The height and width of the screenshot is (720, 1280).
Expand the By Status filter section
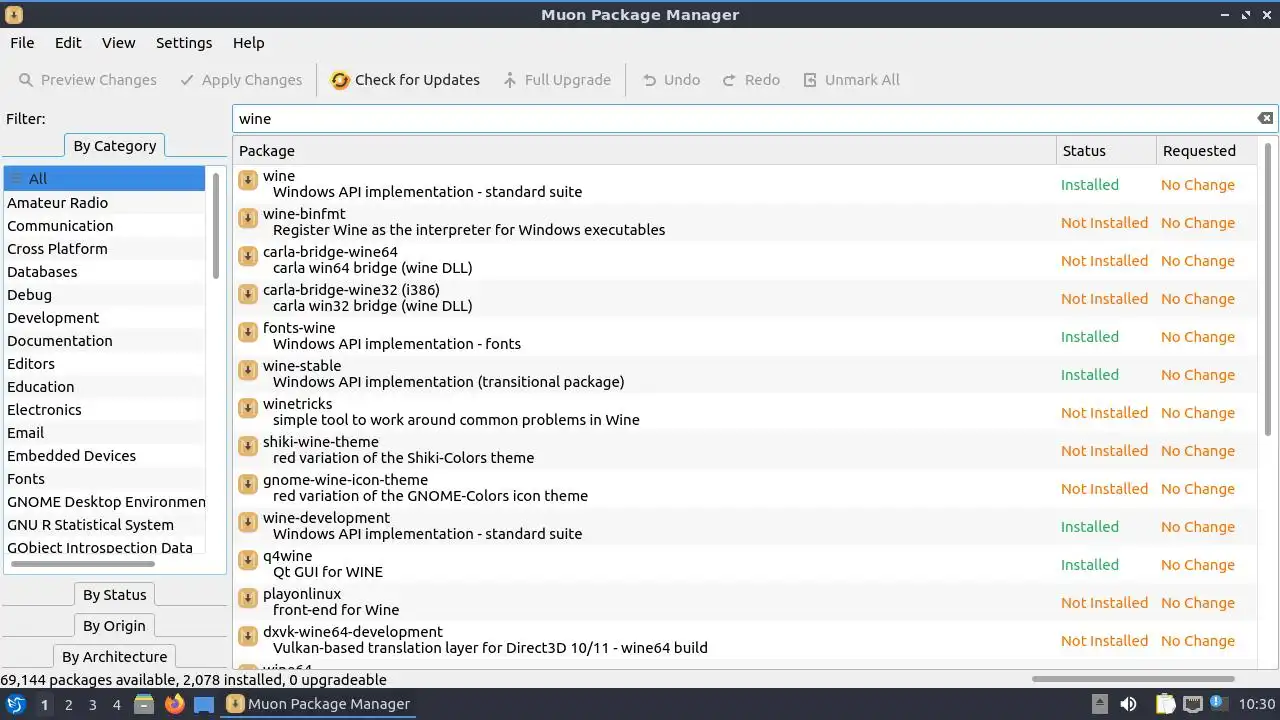click(x=115, y=595)
